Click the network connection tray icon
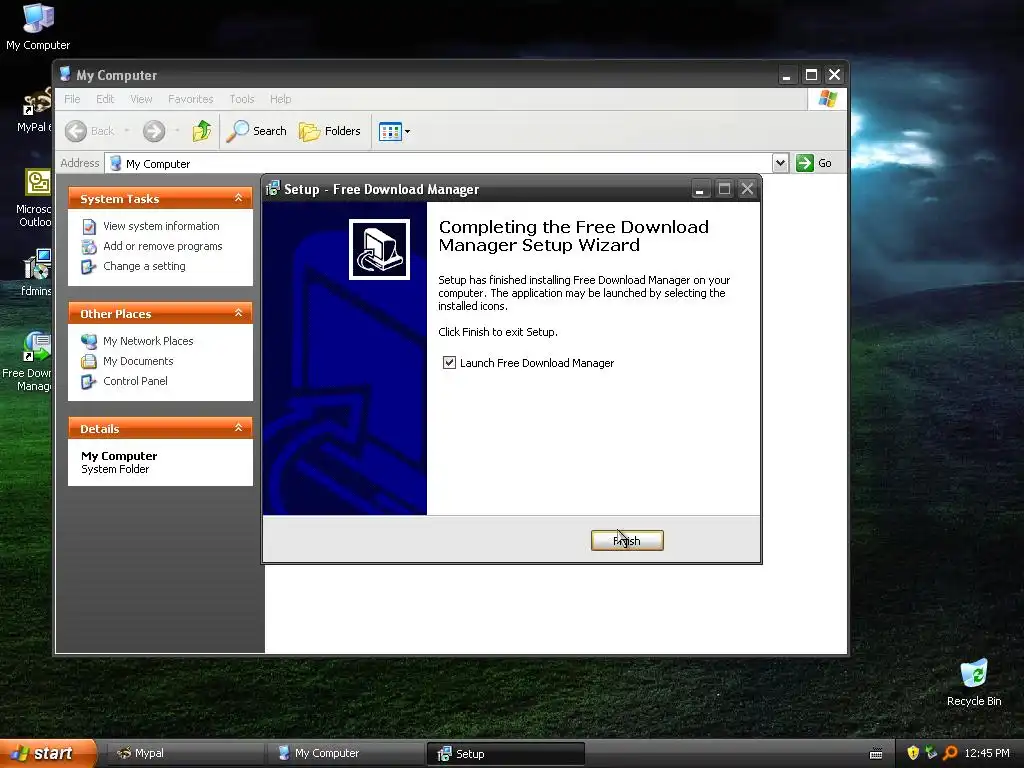The width and height of the screenshot is (1024, 768). [x=931, y=753]
